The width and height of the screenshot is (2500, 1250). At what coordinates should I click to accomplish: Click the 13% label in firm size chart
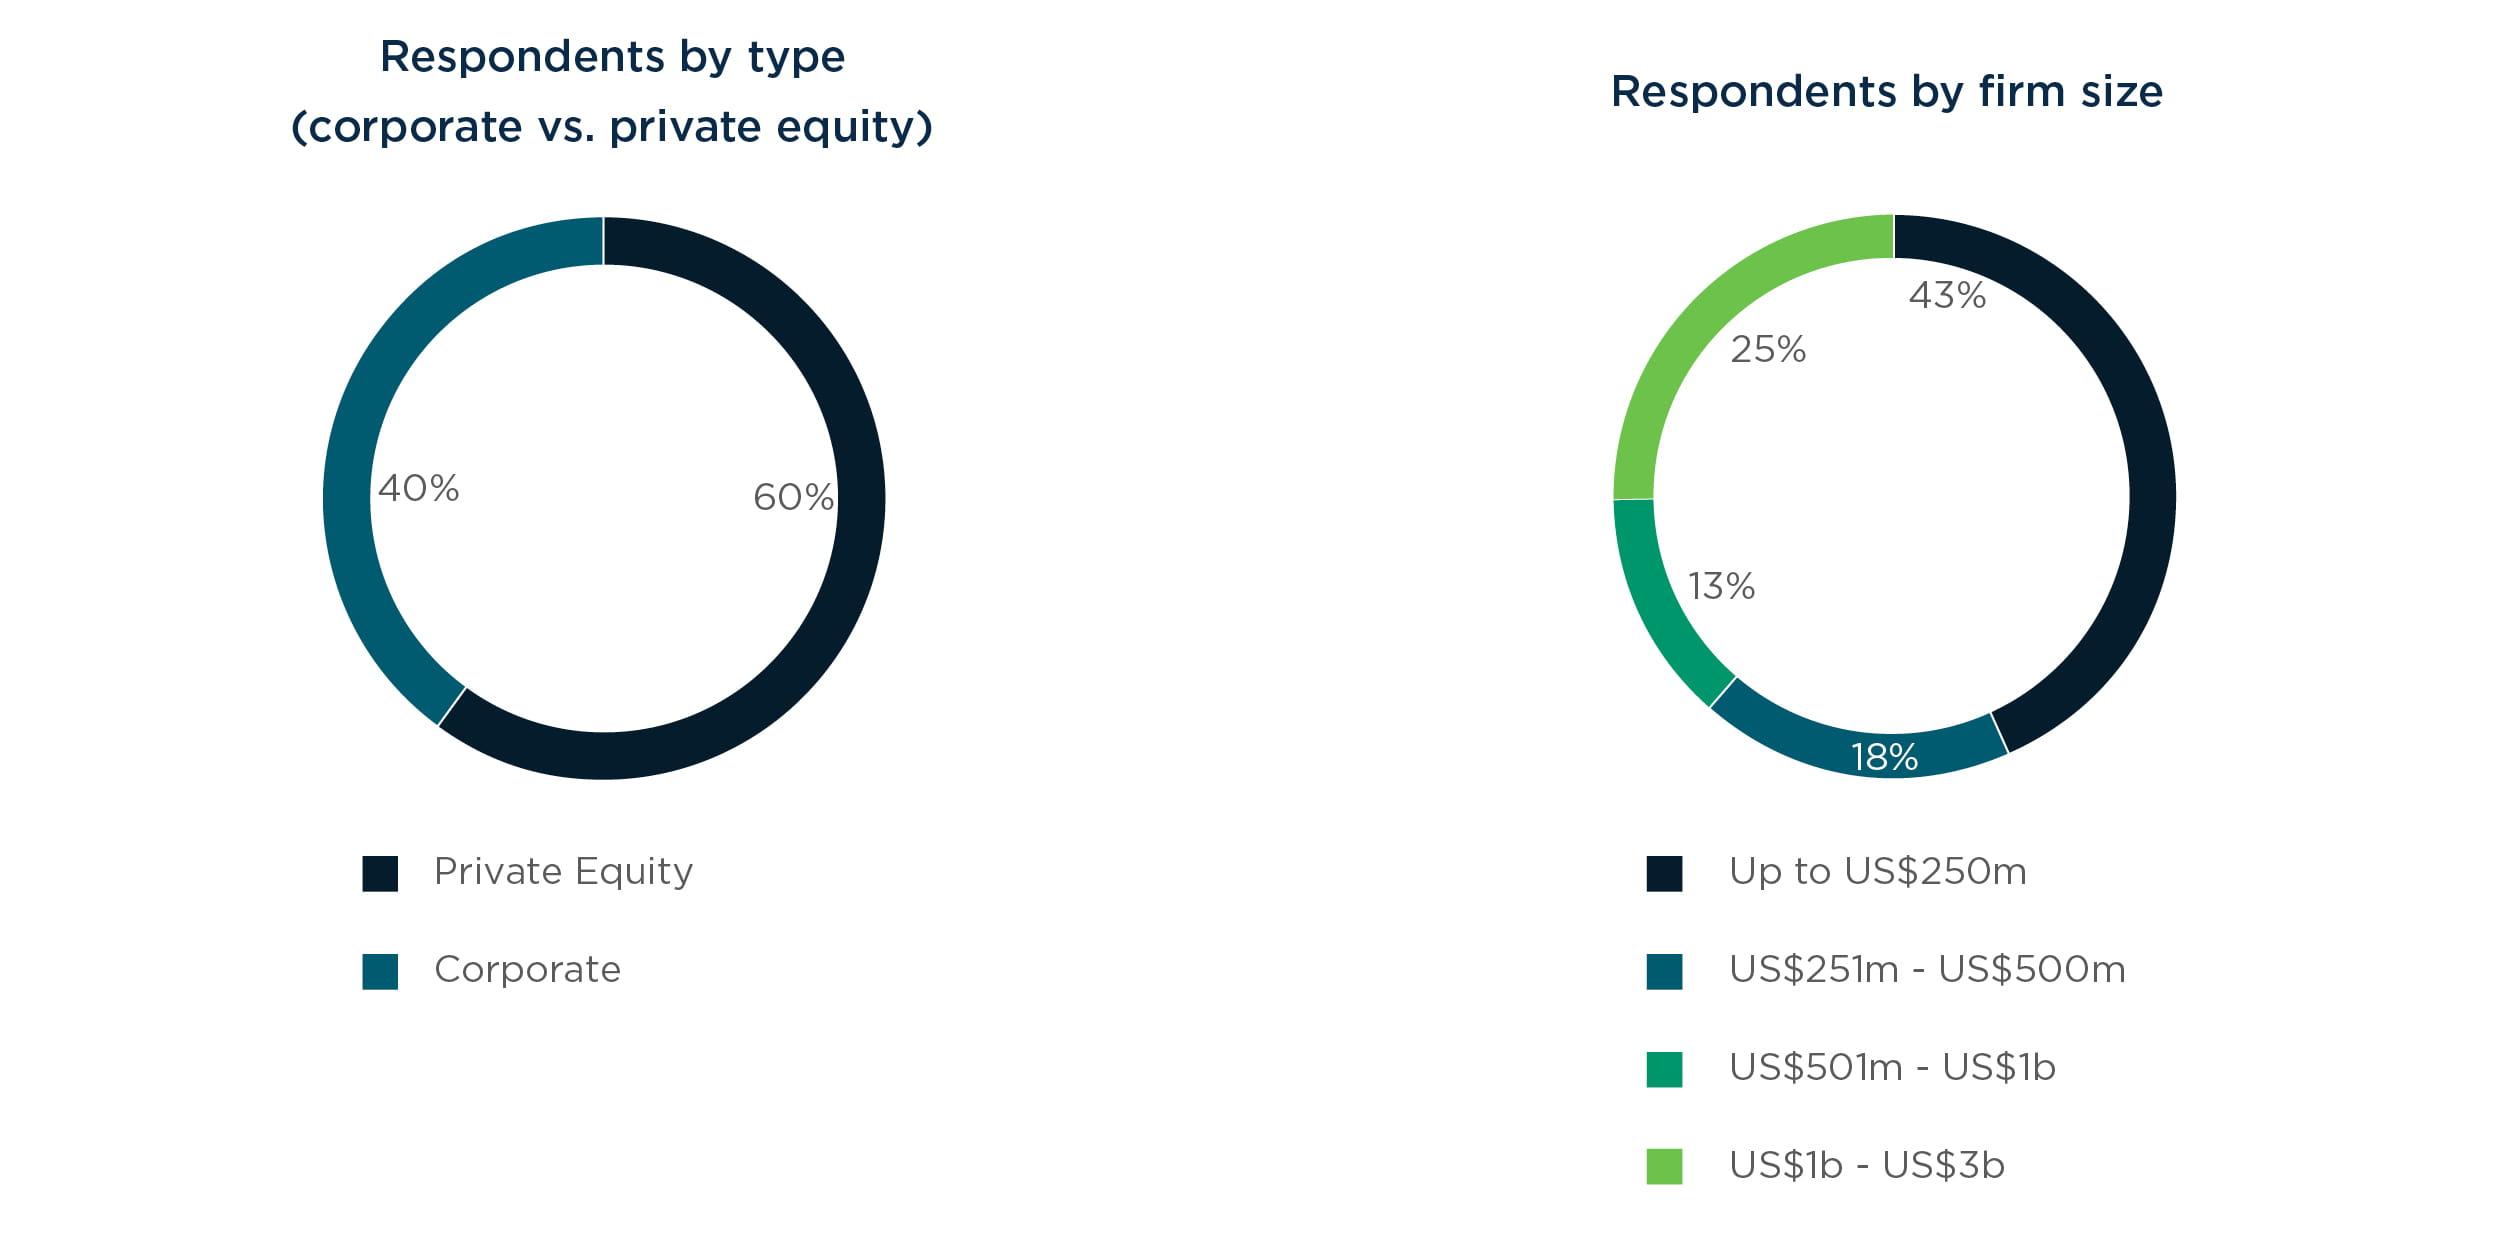tap(1721, 586)
